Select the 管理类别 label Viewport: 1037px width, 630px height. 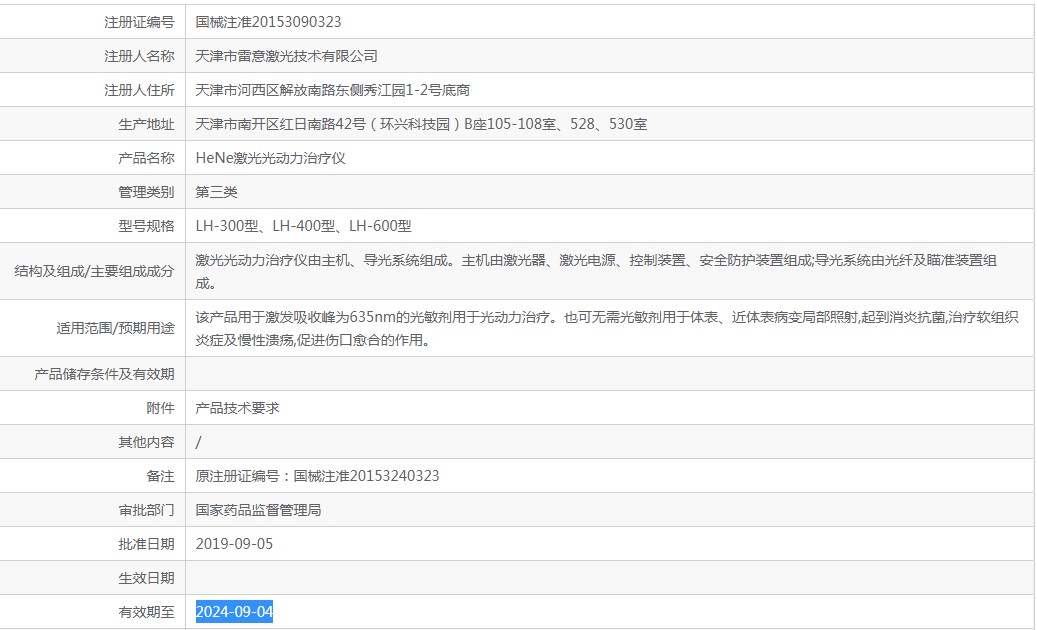[146, 192]
